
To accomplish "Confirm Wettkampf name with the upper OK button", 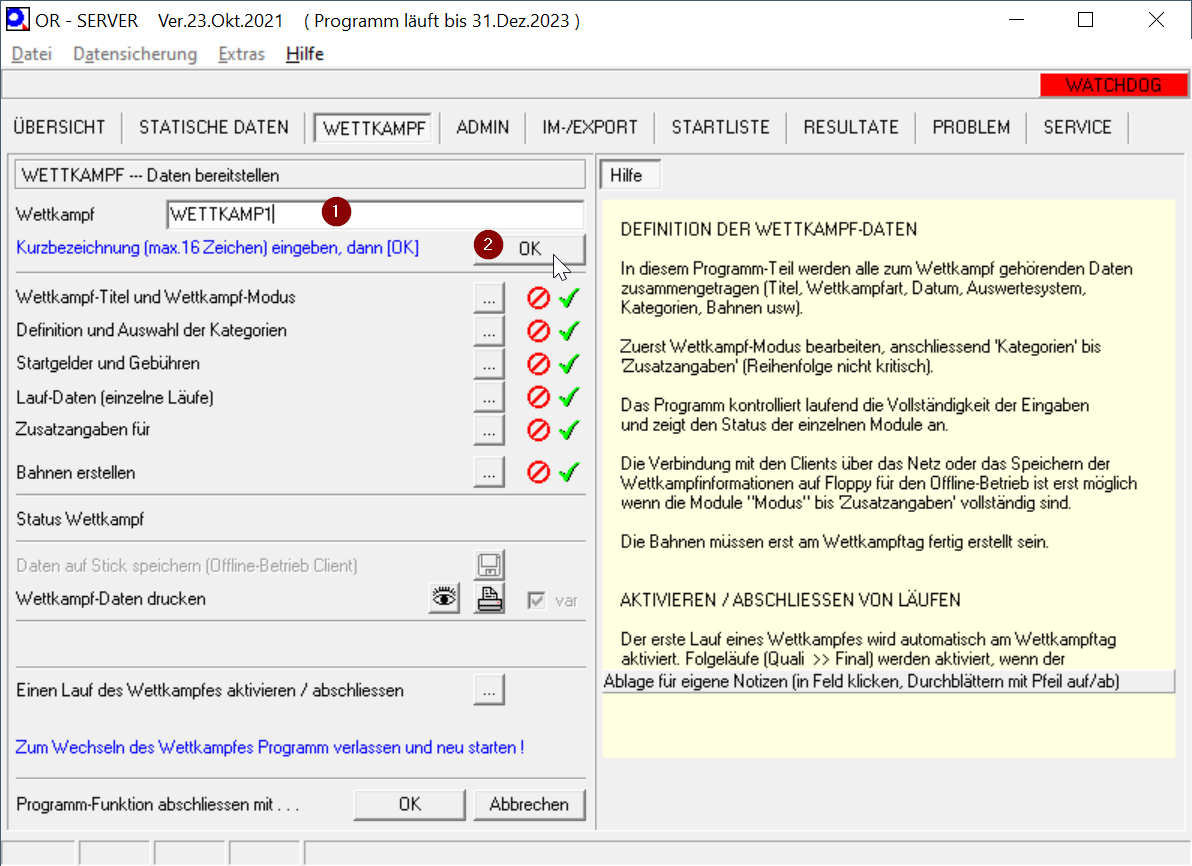I will pyautogui.click(x=529, y=249).
